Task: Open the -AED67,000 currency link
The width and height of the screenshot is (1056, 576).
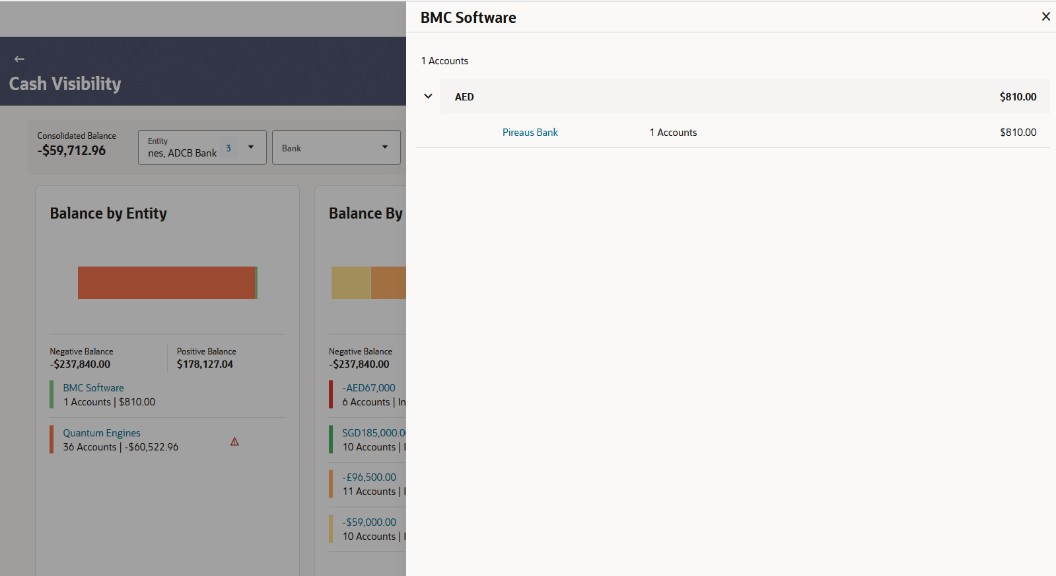Action: 368,388
